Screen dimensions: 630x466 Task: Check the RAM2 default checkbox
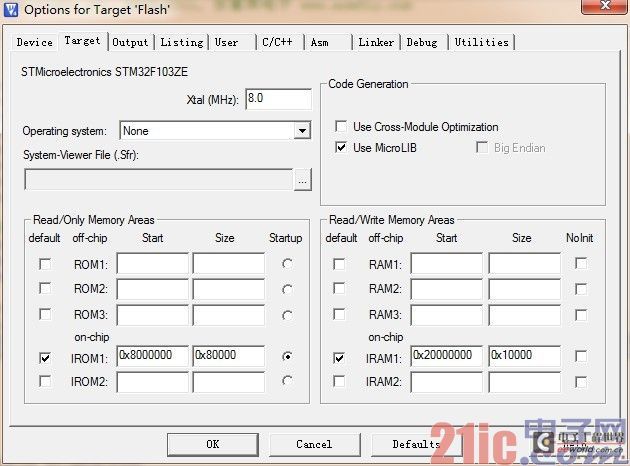pyautogui.click(x=339, y=288)
